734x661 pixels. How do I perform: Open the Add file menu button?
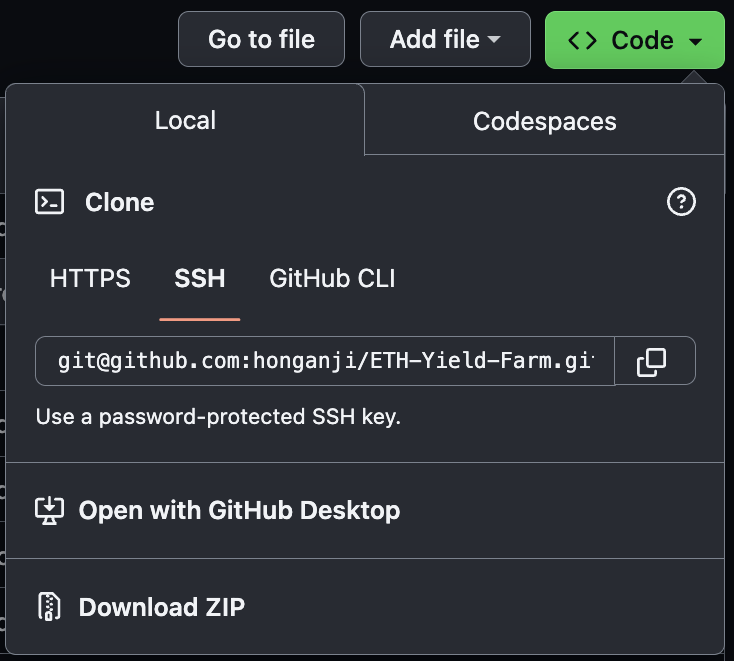[x=445, y=39]
